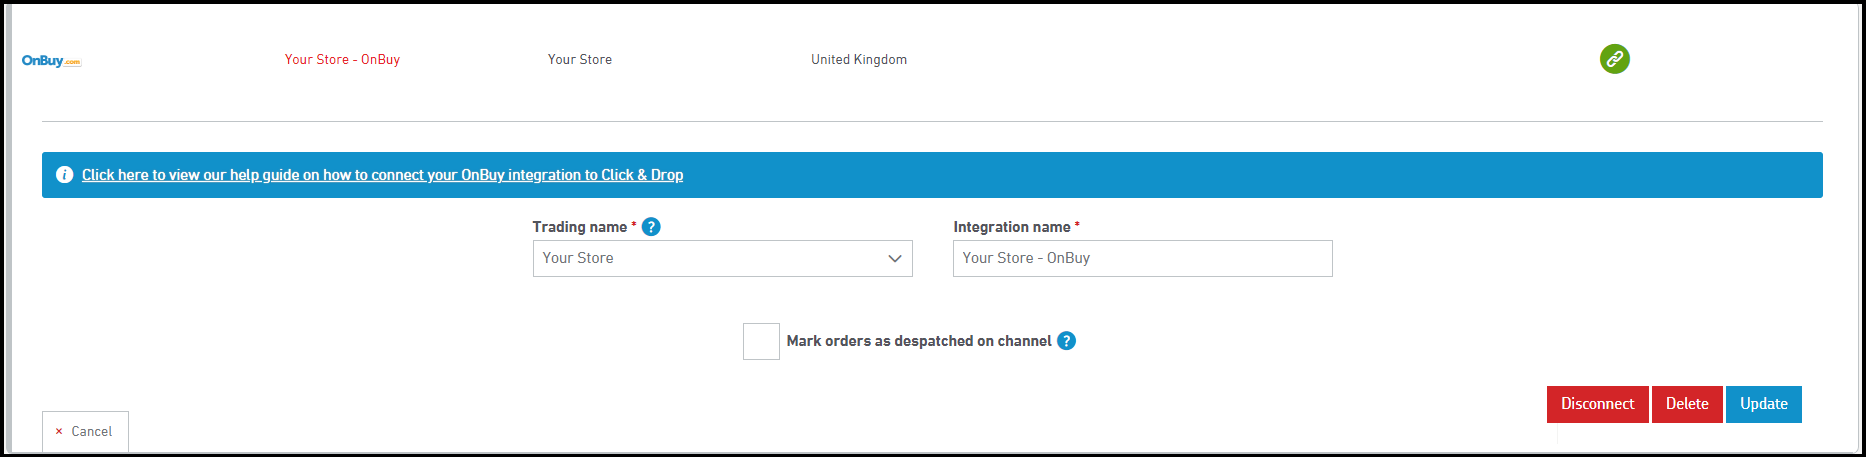1866x457 pixels.
Task: Click the red x icon beside Cancel
Action: coord(59,432)
